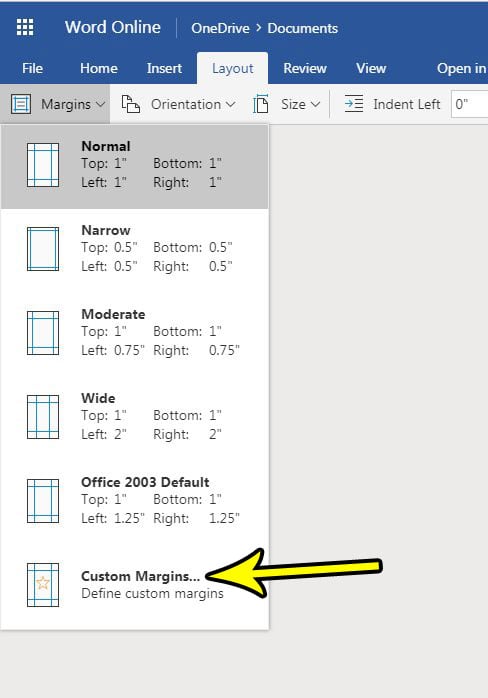Switch to the Review tab
The height and width of the screenshot is (698, 488).
(x=305, y=68)
